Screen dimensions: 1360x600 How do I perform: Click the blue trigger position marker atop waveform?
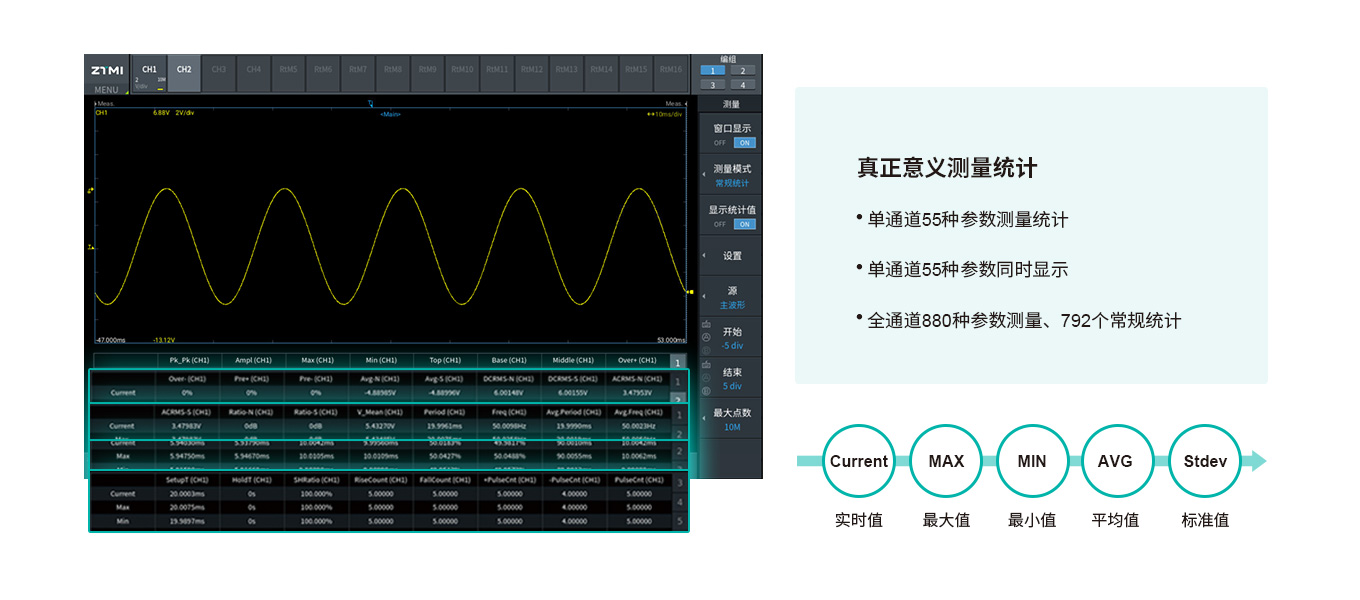tap(371, 103)
